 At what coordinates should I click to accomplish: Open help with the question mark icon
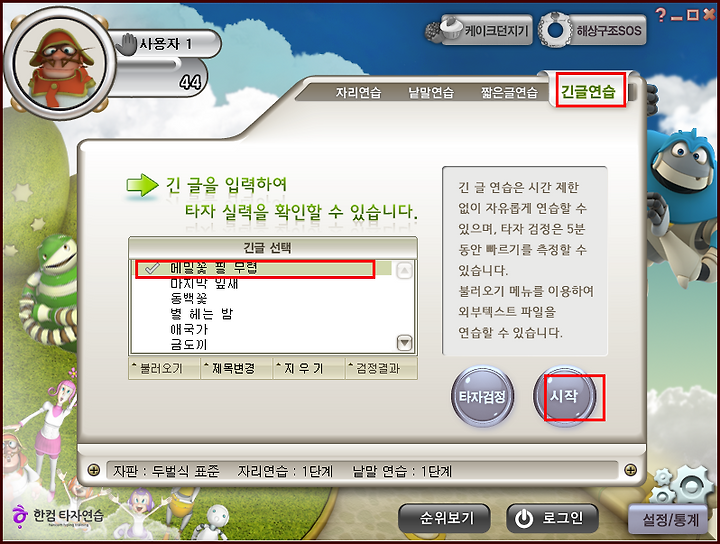pyautogui.click(x=660, y=15)
